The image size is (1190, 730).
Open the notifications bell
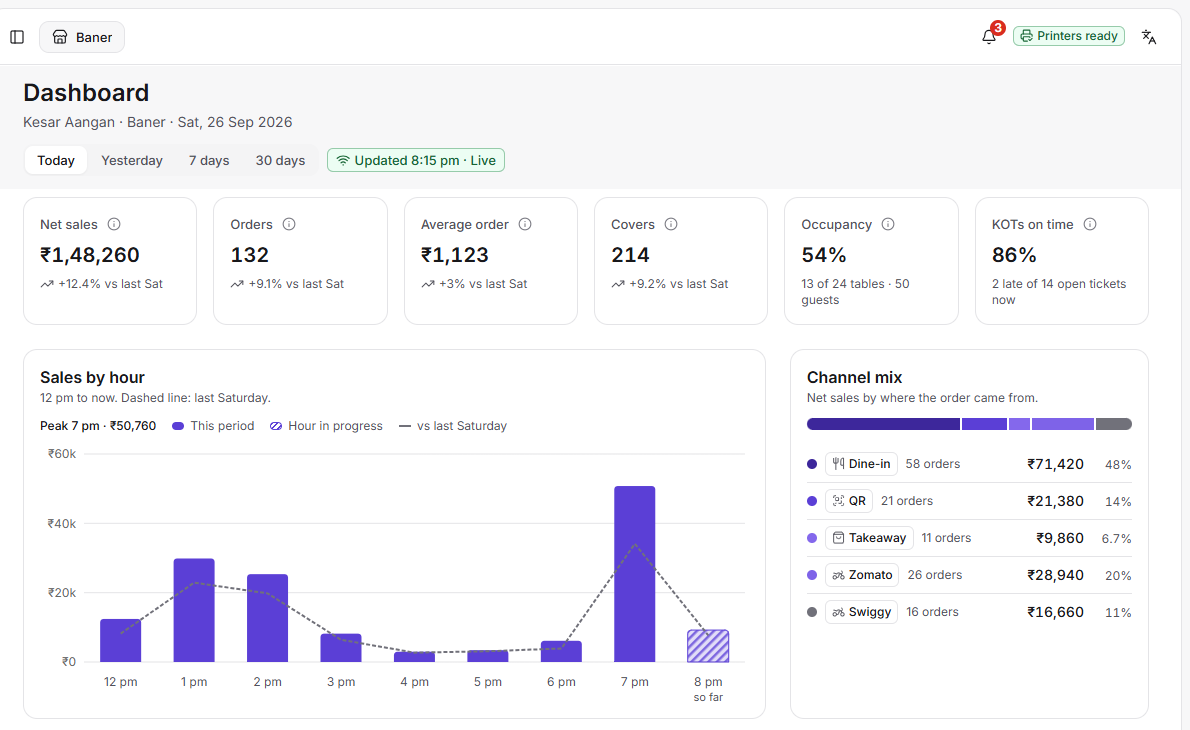click(989, 36)
